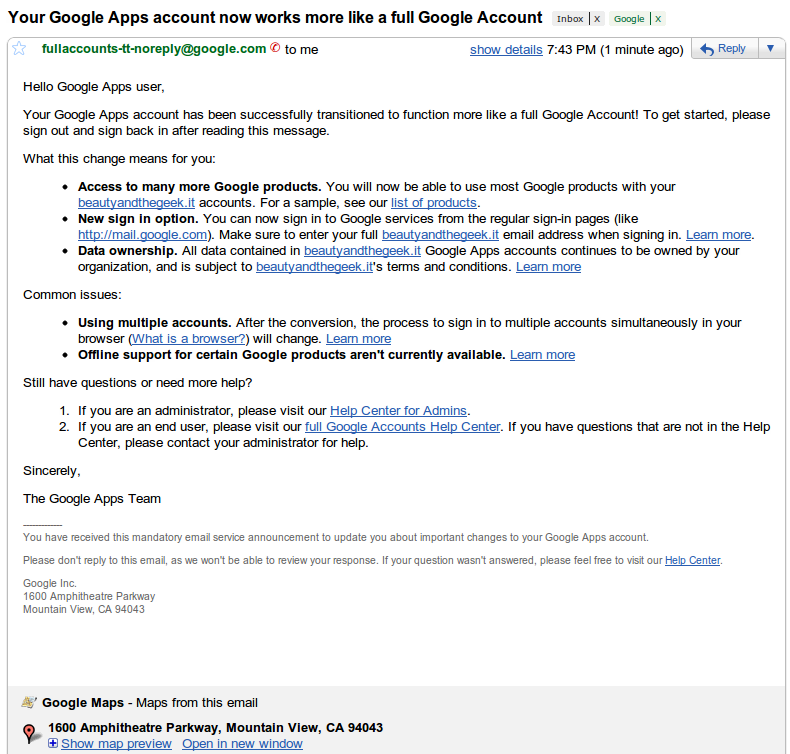Click the Reply arrow icon
The image size is (790, 754).
pyautogui.click(x=706, y=49)
